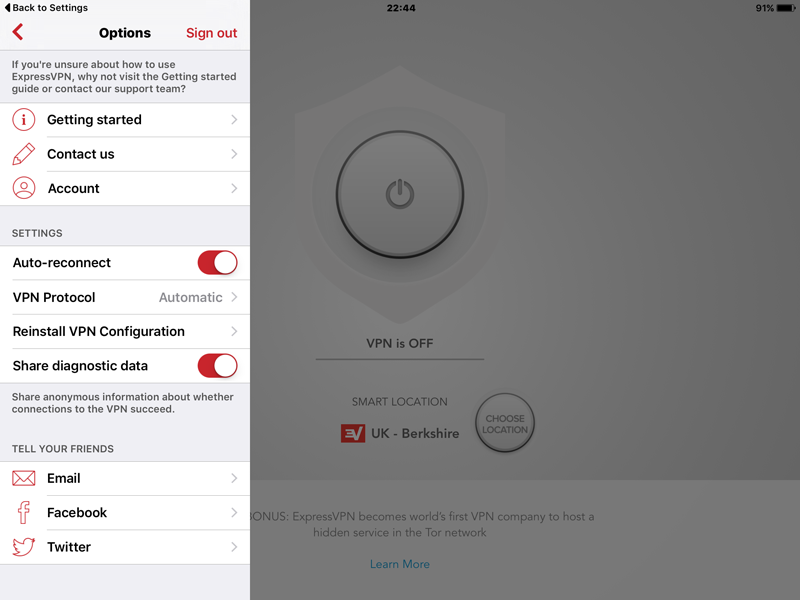Tap the Choose Location round button
The width and height of the screenshot is (800, 600).
[505, 422]
